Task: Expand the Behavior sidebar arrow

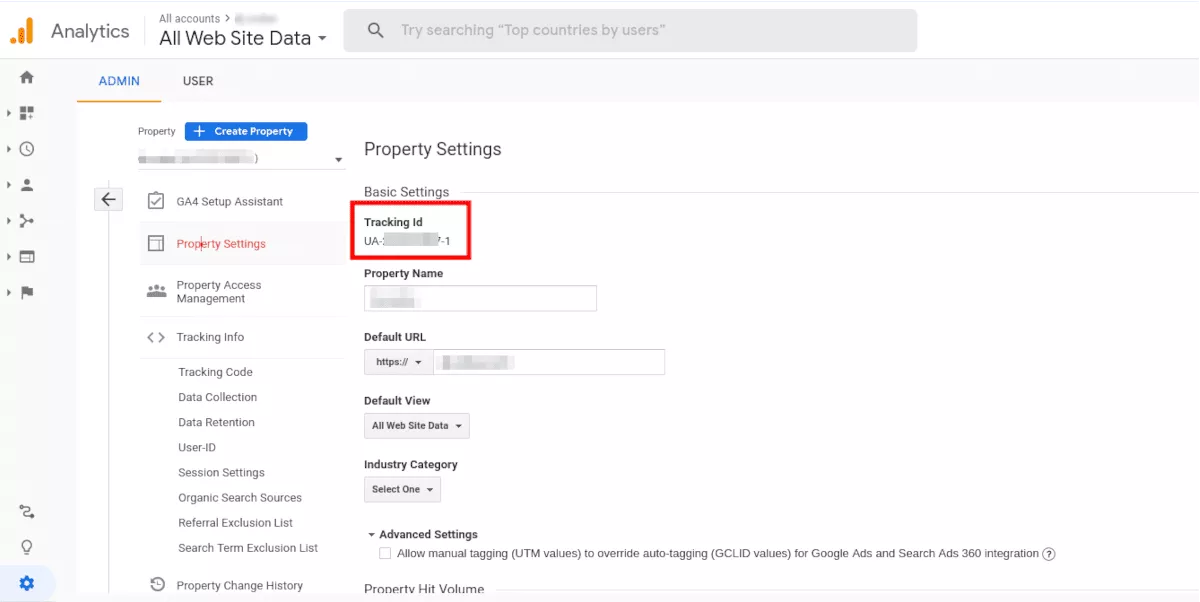Action: pos(9,257)
